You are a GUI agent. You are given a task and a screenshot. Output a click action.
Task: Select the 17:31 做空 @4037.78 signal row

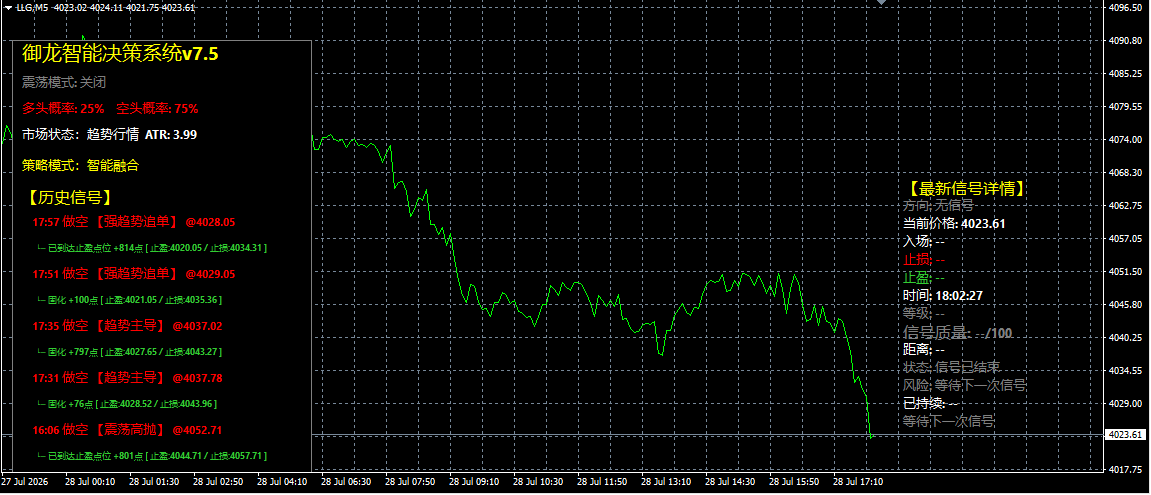pos(127,377)
